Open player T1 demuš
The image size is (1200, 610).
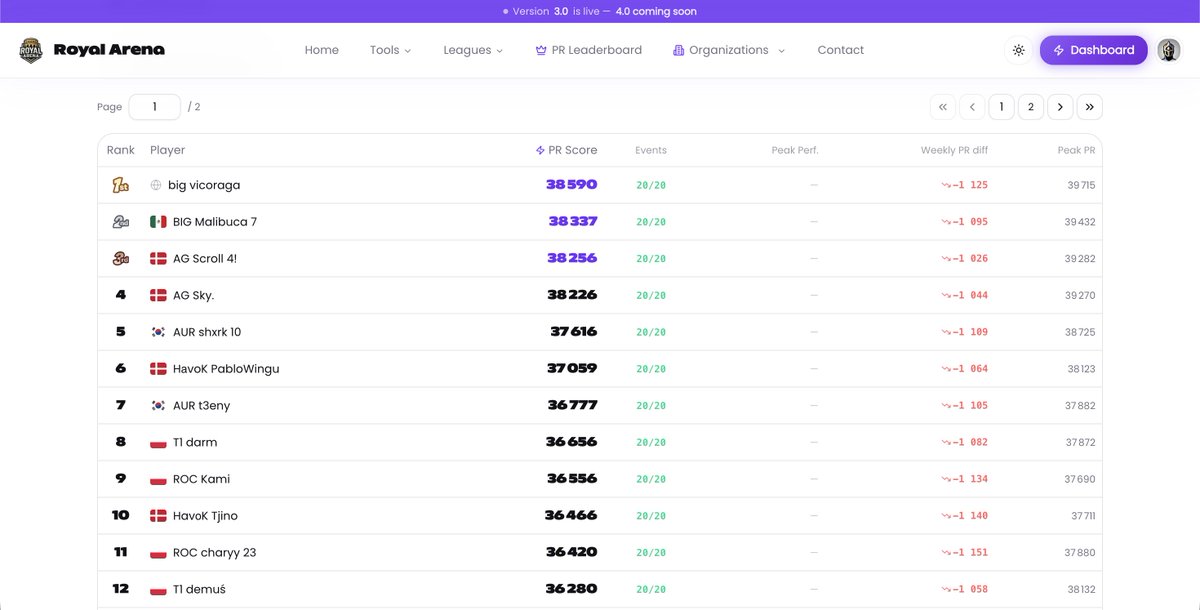pos(199,589)
